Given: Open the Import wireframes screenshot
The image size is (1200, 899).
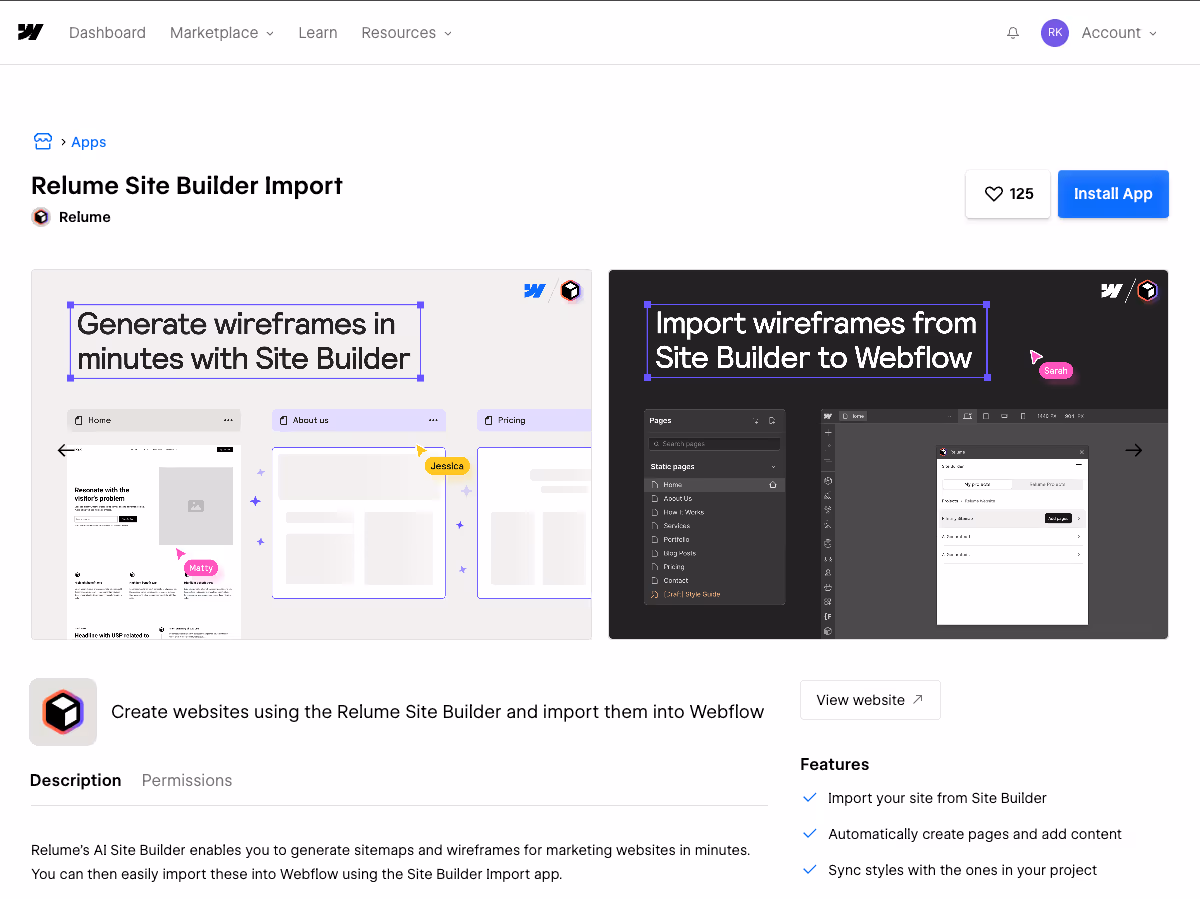Looking at the screenshot, I should click(888, 454).
